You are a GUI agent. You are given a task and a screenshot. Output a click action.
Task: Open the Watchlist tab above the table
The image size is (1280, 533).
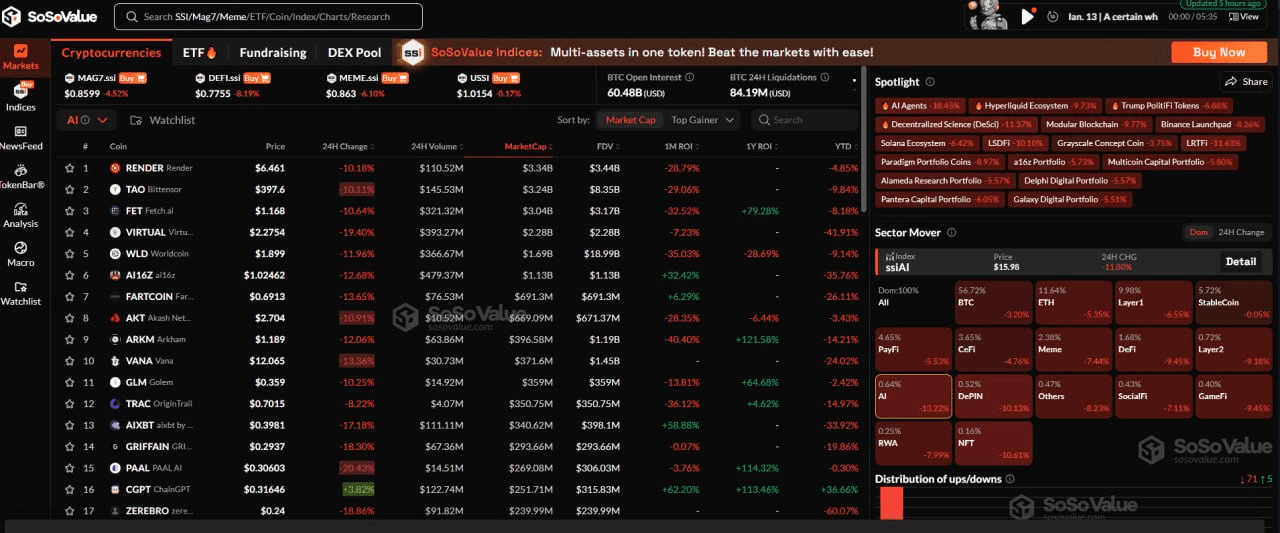pyautogui.click(x=162, y=120)
